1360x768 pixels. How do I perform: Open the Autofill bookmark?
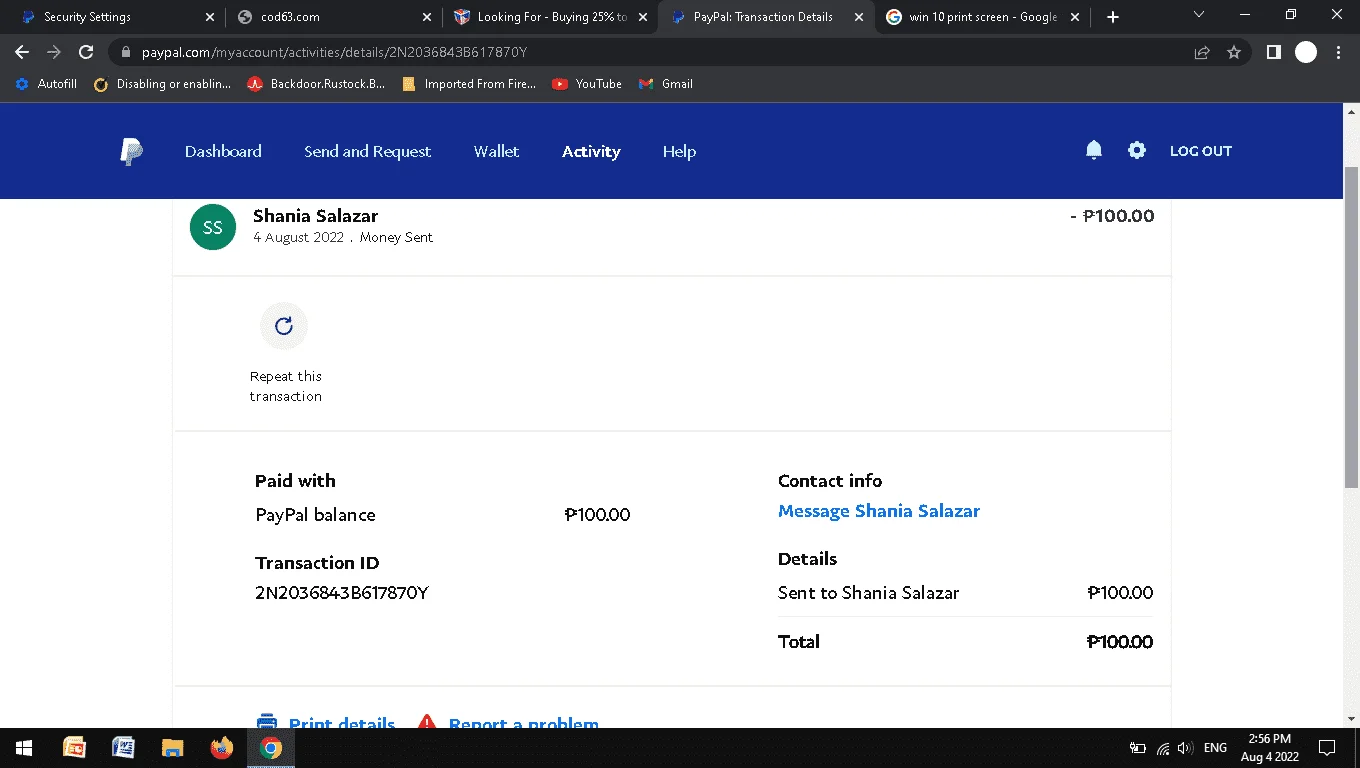[47, 84]
